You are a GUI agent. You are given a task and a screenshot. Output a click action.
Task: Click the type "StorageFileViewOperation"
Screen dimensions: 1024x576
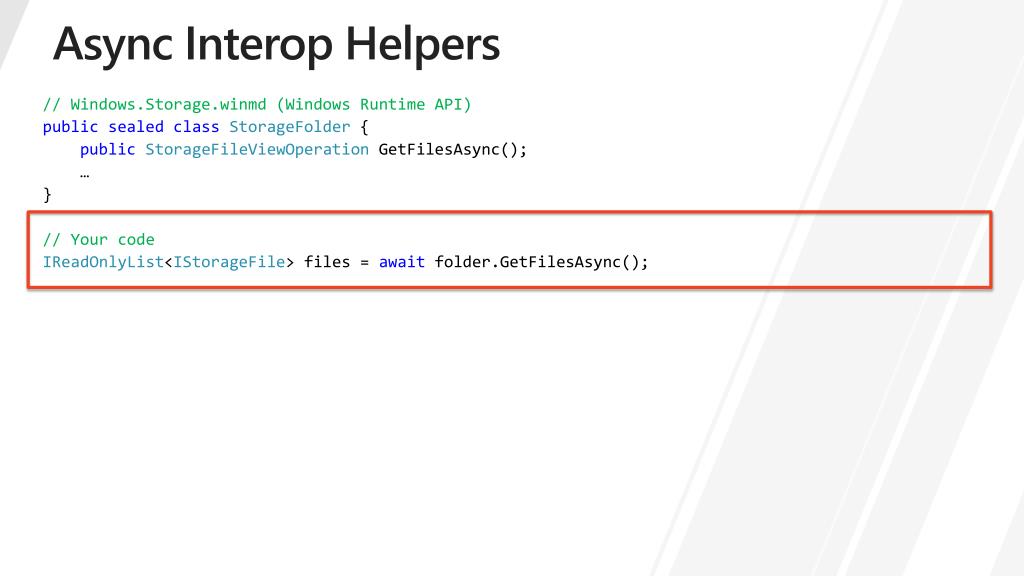(x=257, y=150)
